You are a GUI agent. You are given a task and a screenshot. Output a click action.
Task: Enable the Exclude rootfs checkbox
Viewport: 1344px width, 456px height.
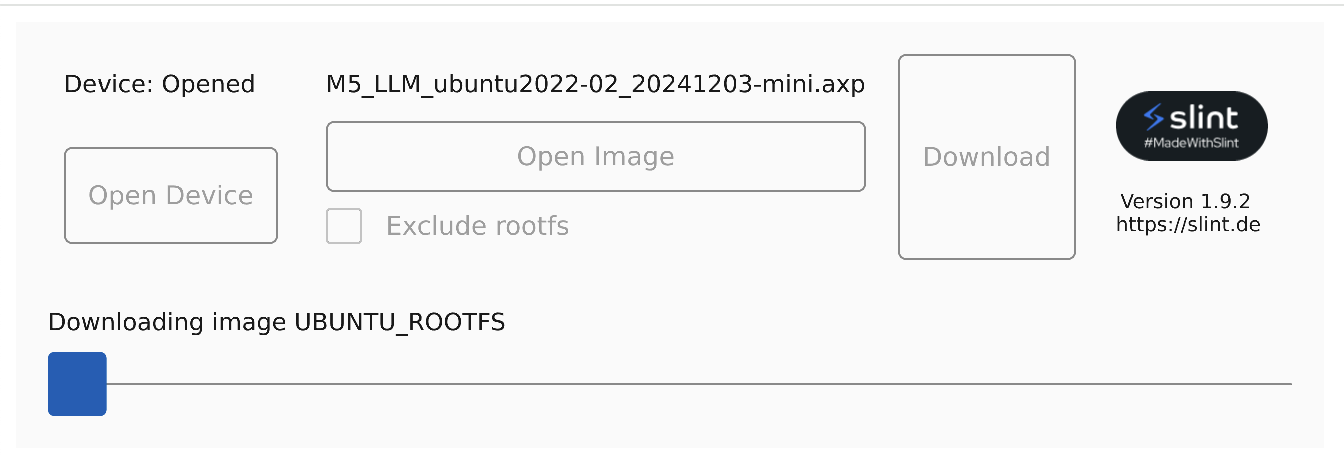click(x=344, y=226)
